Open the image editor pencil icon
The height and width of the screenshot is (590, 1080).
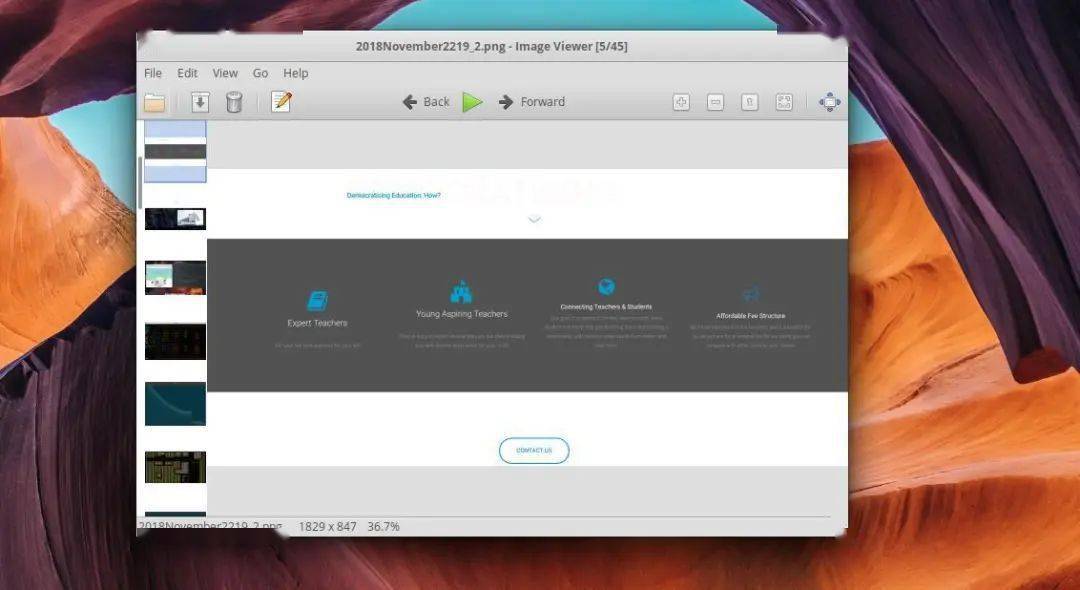tap(281, 102)
